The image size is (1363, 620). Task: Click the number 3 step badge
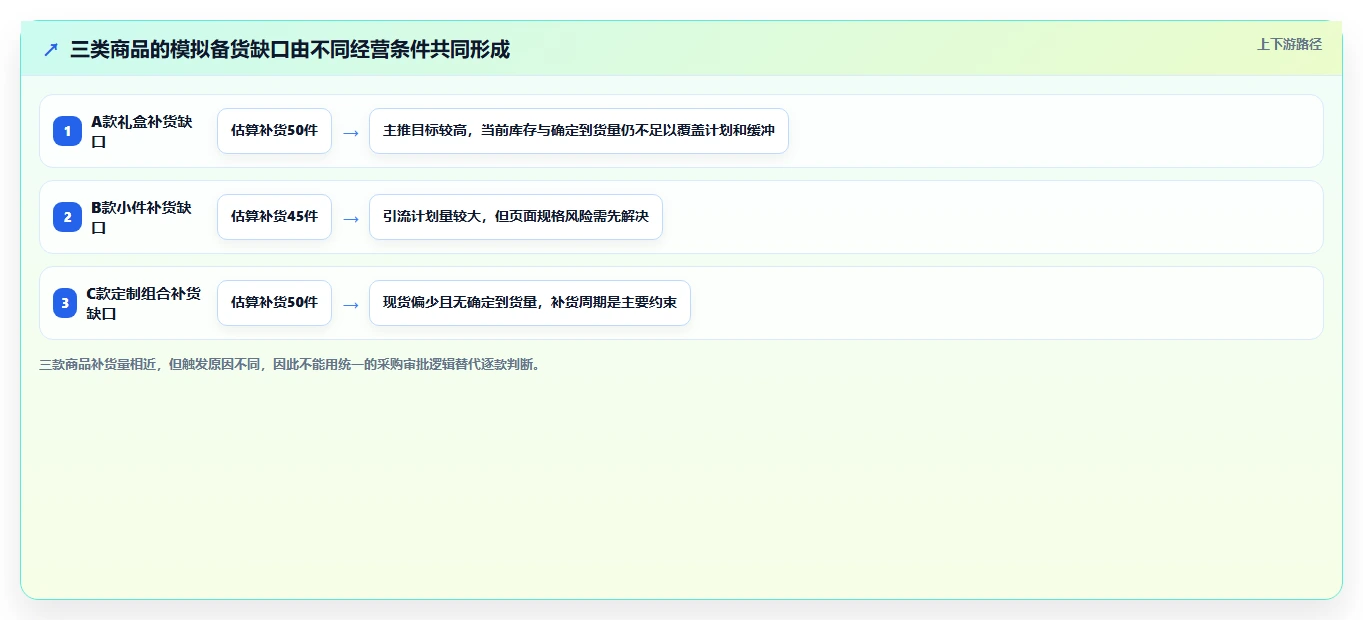coord(65,303)
